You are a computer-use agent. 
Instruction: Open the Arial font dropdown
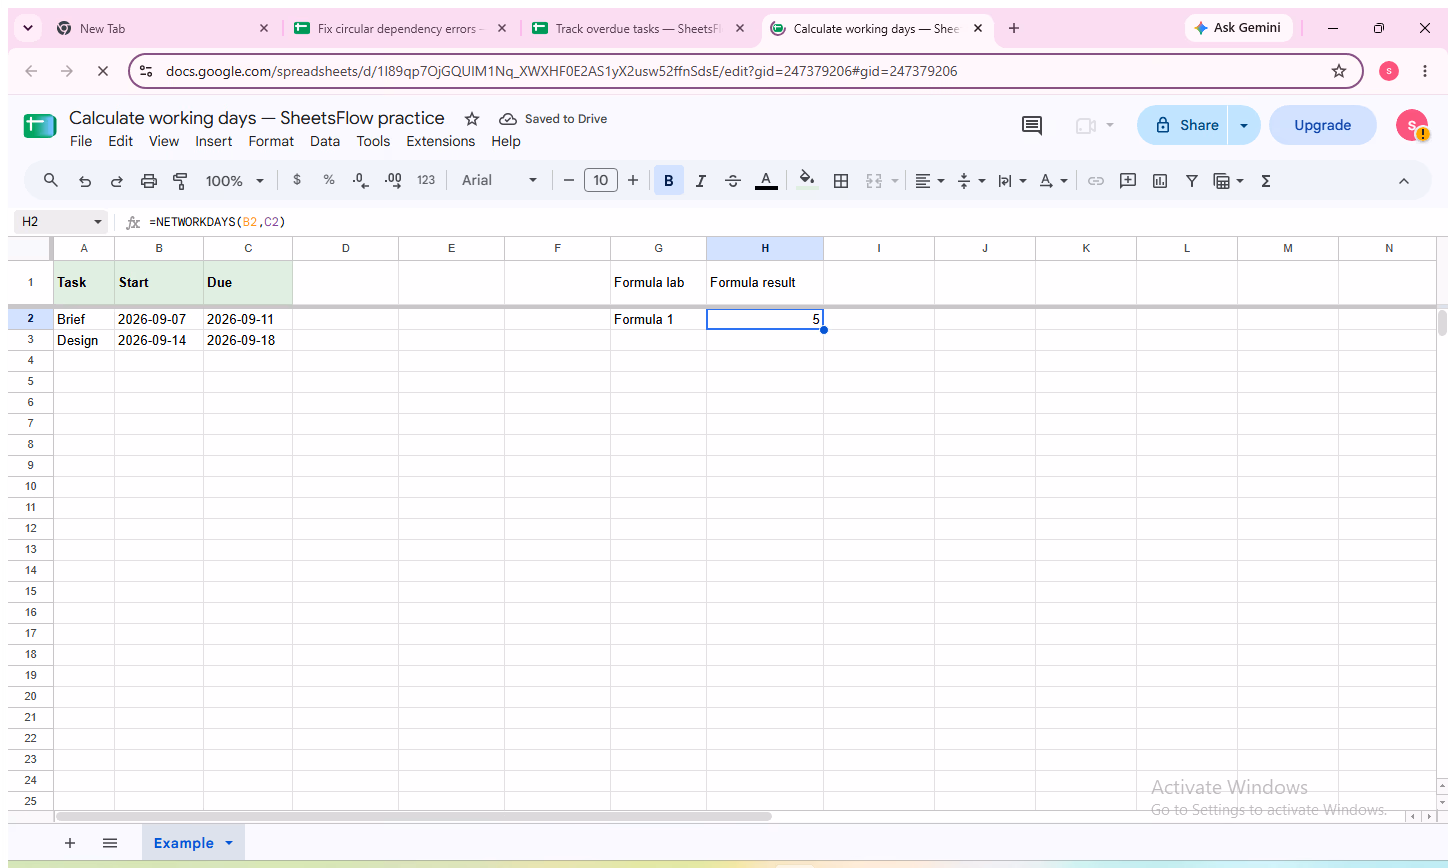tap(500, 181)
